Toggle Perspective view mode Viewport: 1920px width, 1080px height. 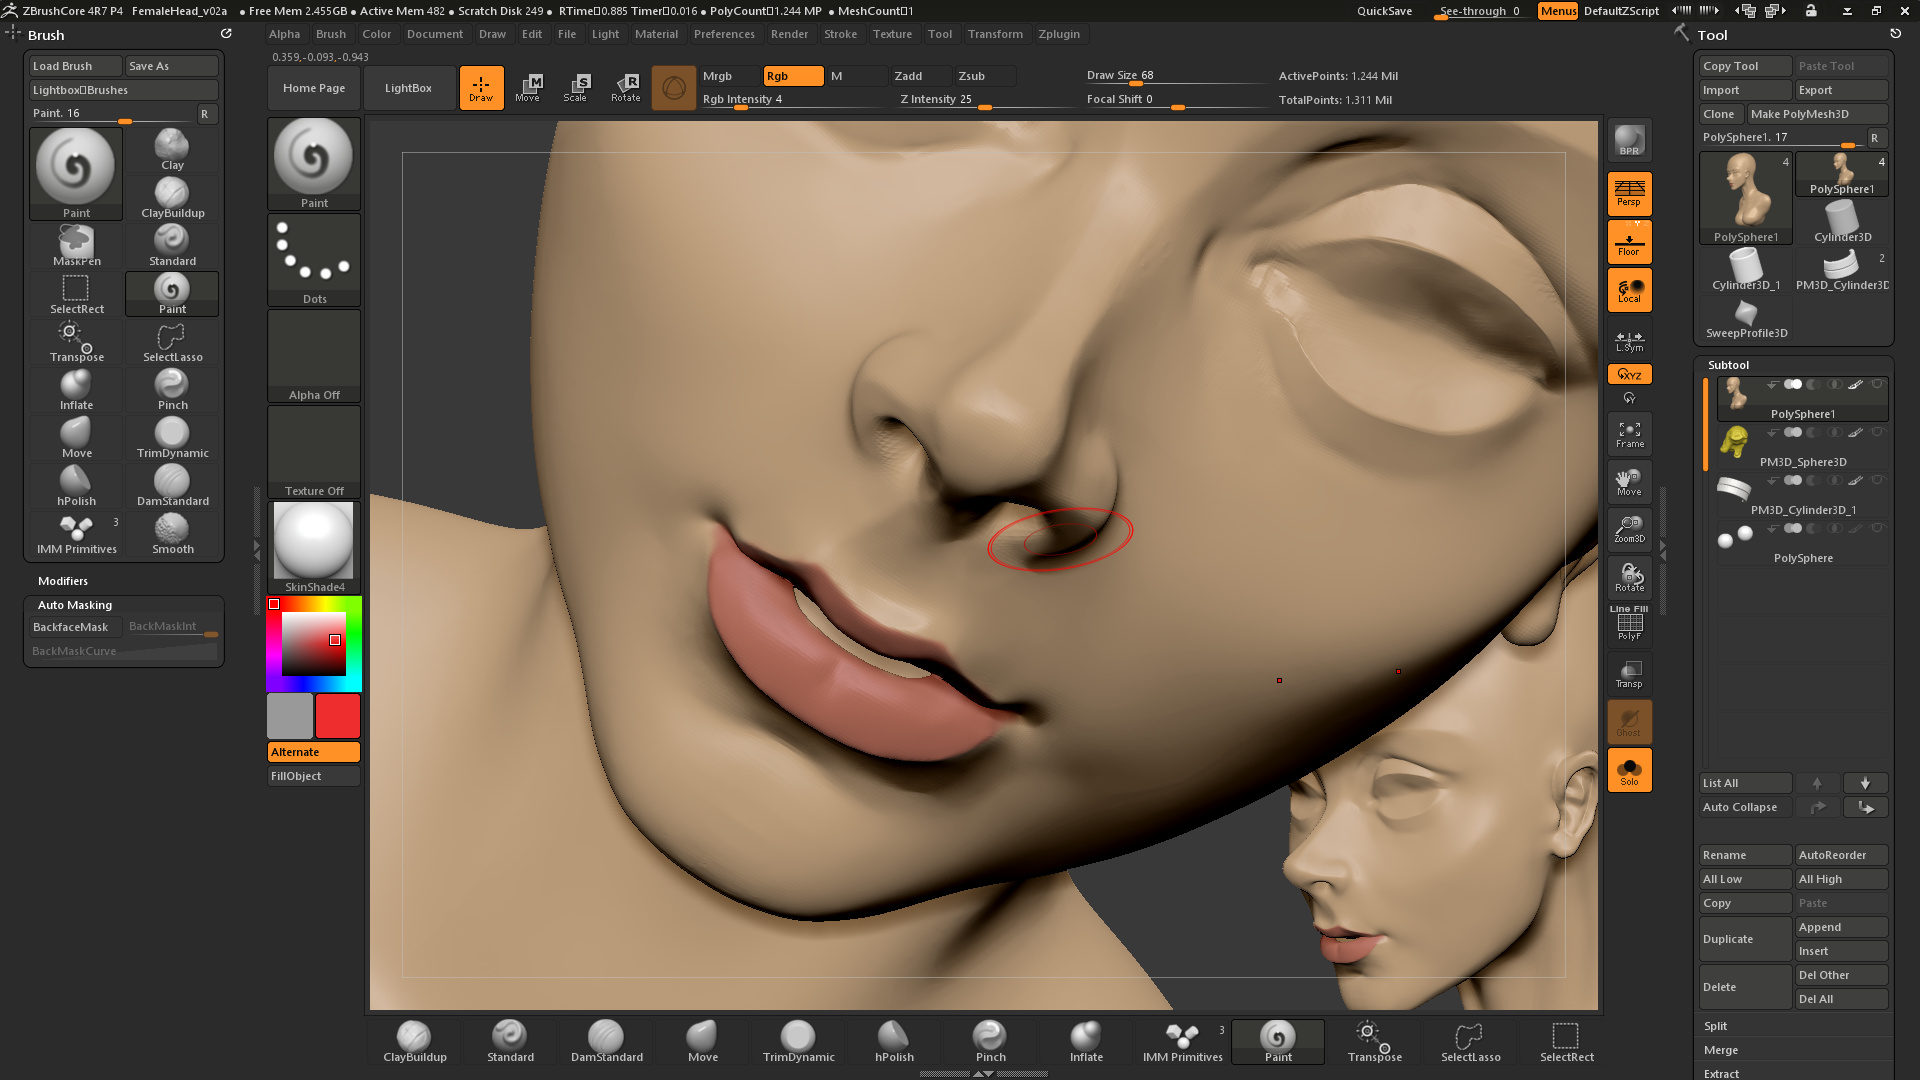[x=1629, y=193]
